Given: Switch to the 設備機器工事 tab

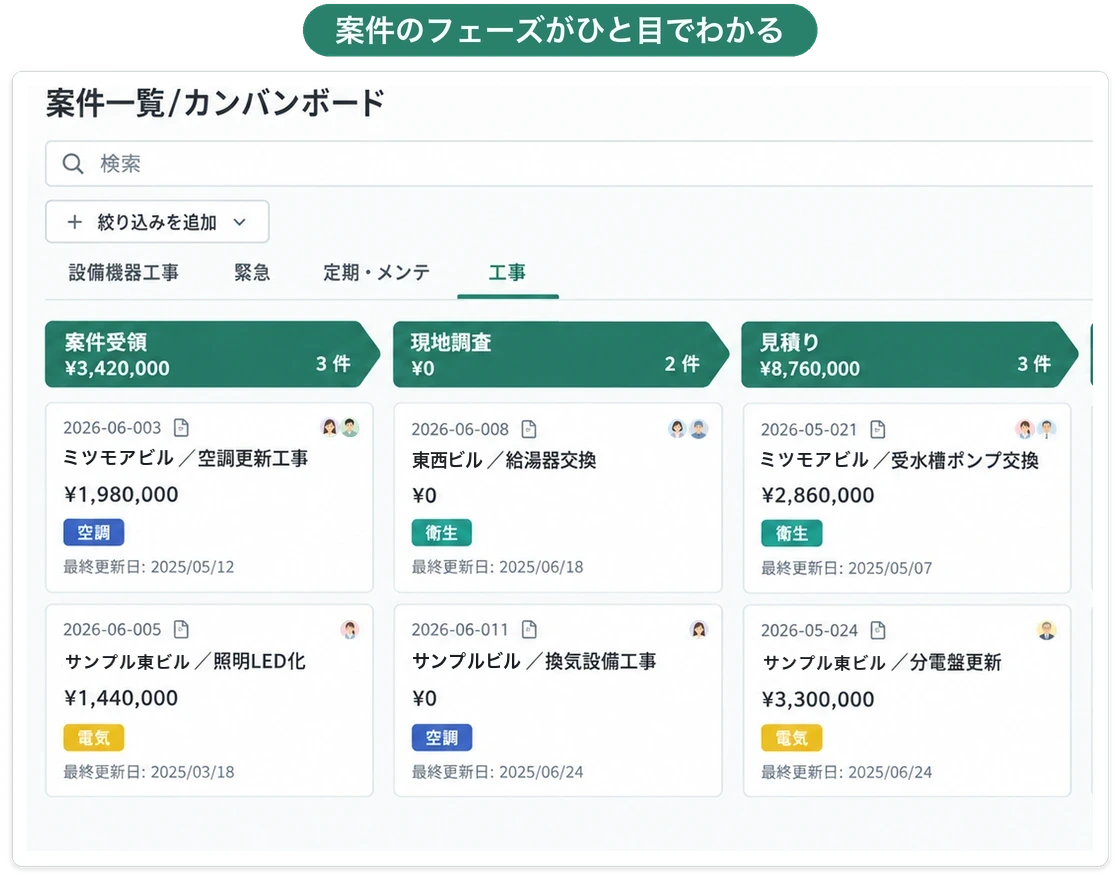Looking at the screenshot, I should 124,272.
